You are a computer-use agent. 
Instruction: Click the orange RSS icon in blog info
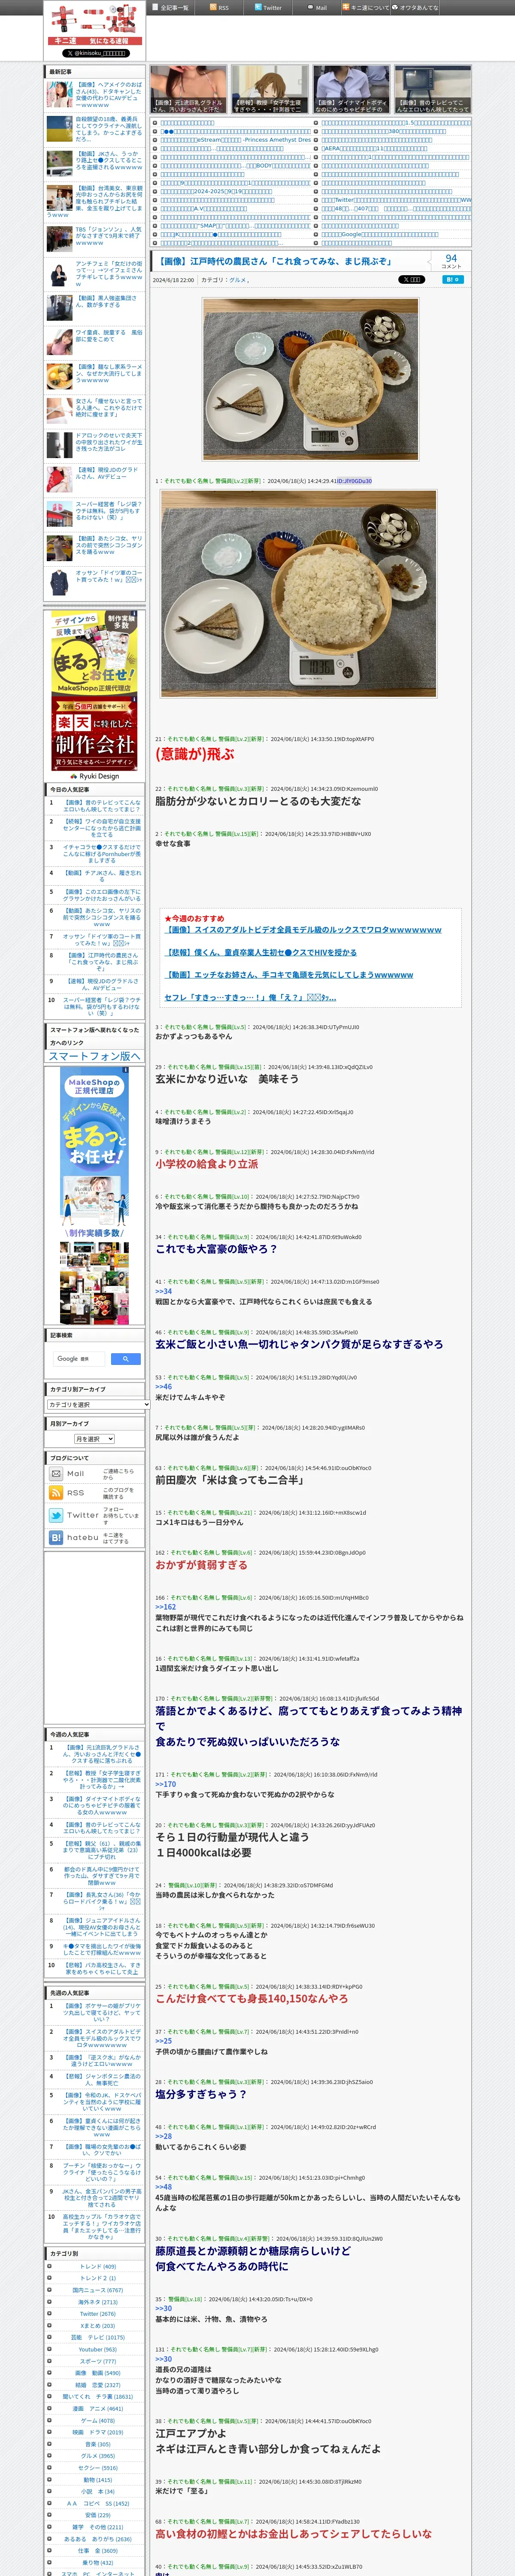(56, 1493)
